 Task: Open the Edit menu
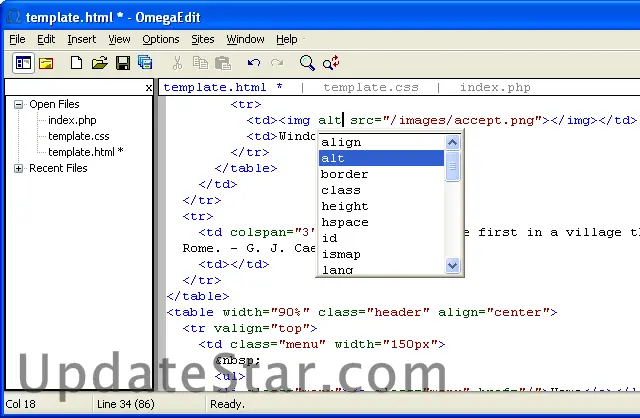tap(46, 40)
